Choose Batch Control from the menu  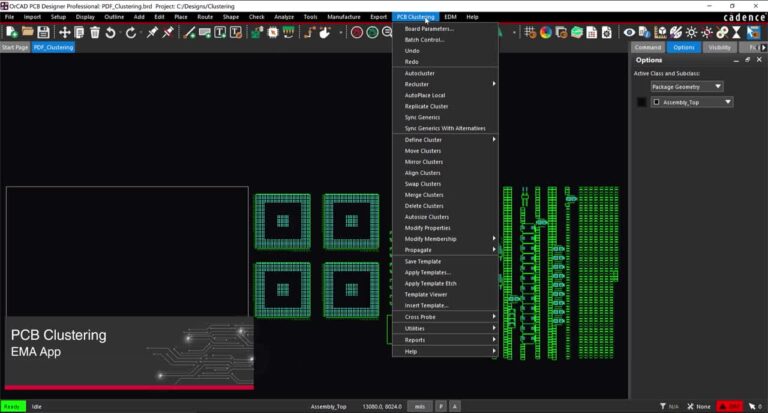445,40
